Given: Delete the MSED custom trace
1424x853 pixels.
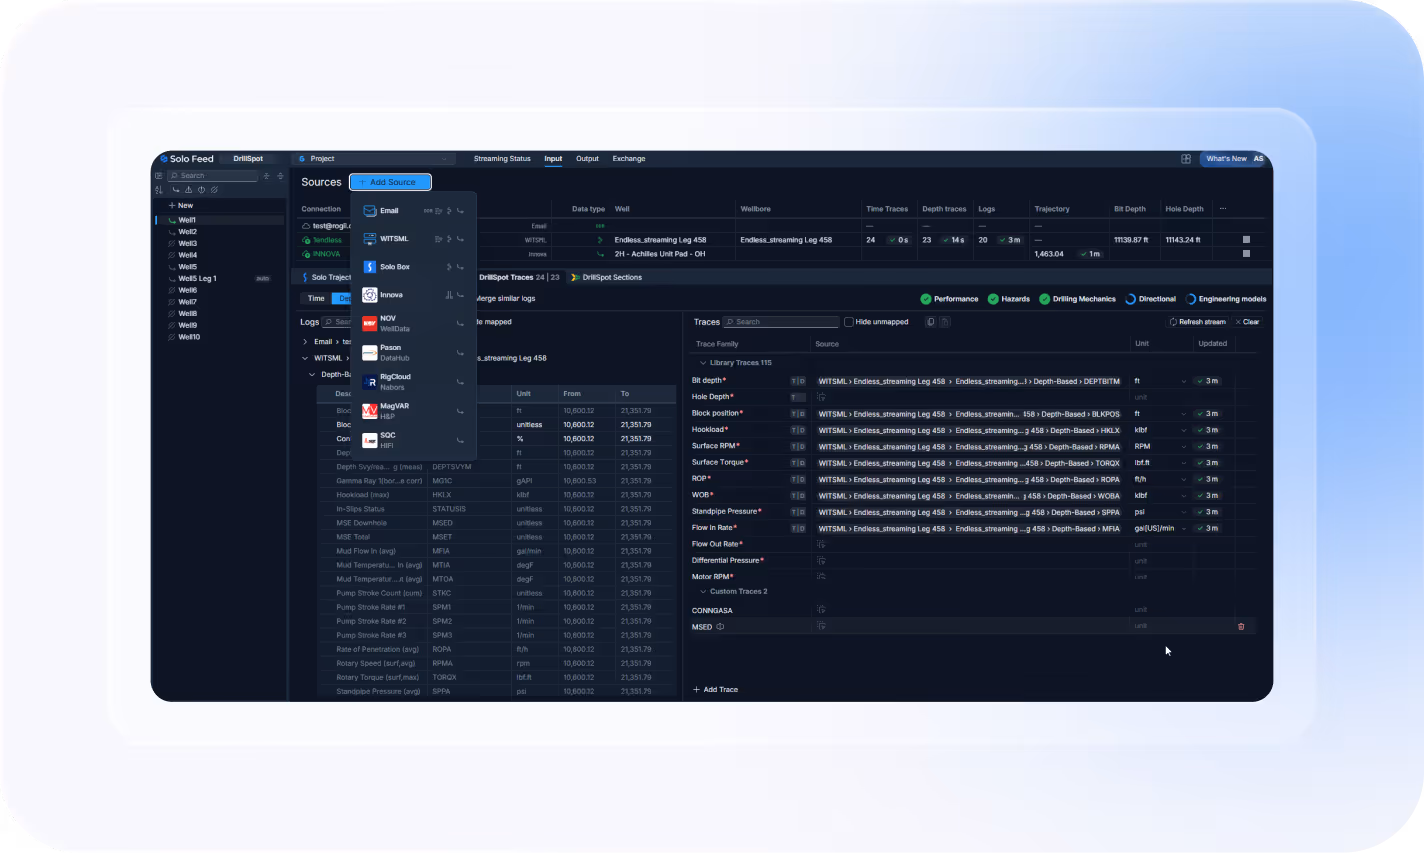Looking at the screenshot, I should click(1241, 627).
